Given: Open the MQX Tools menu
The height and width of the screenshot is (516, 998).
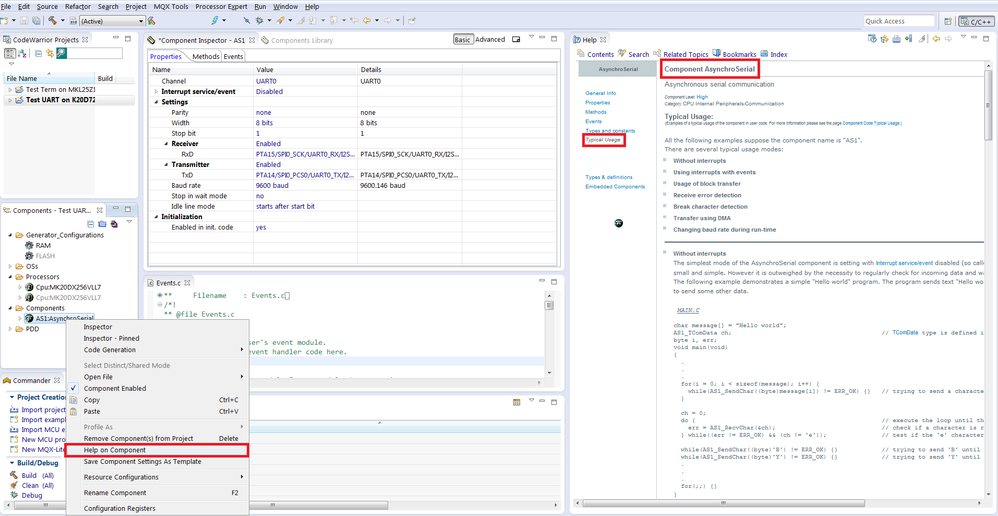Looking at the screenshot, I should [171, 6].
